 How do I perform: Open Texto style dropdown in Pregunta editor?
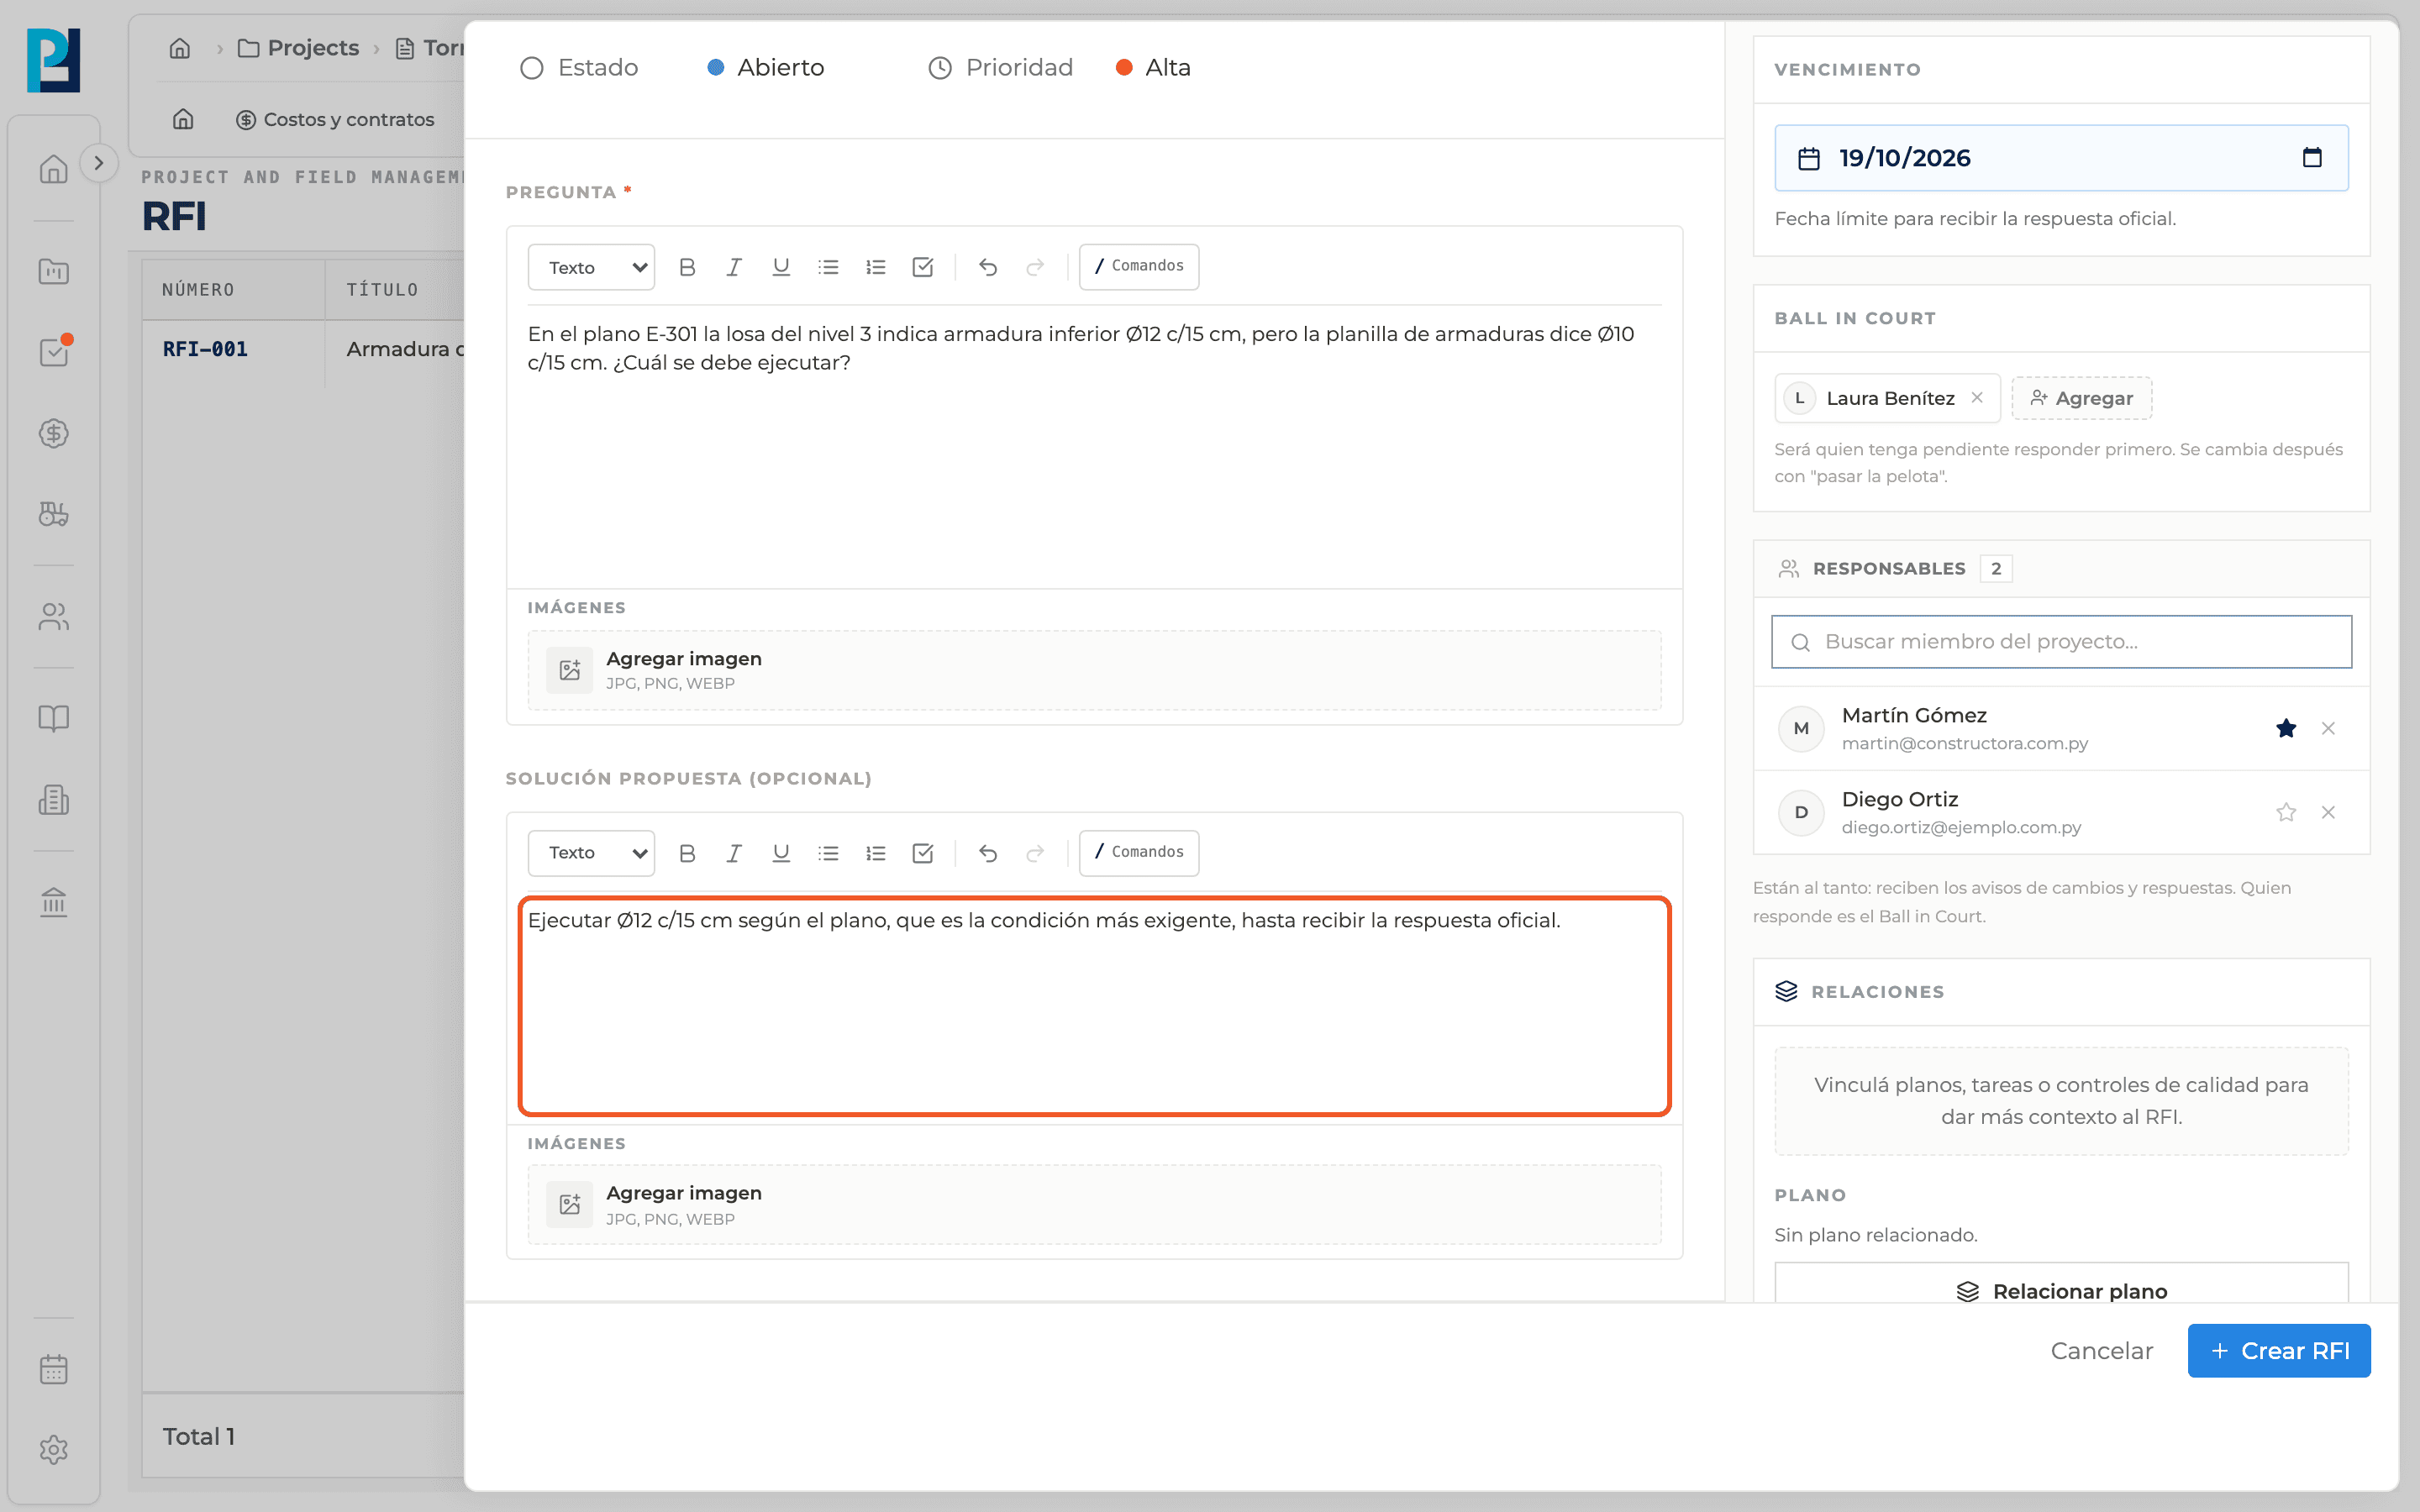coord(592,267)
